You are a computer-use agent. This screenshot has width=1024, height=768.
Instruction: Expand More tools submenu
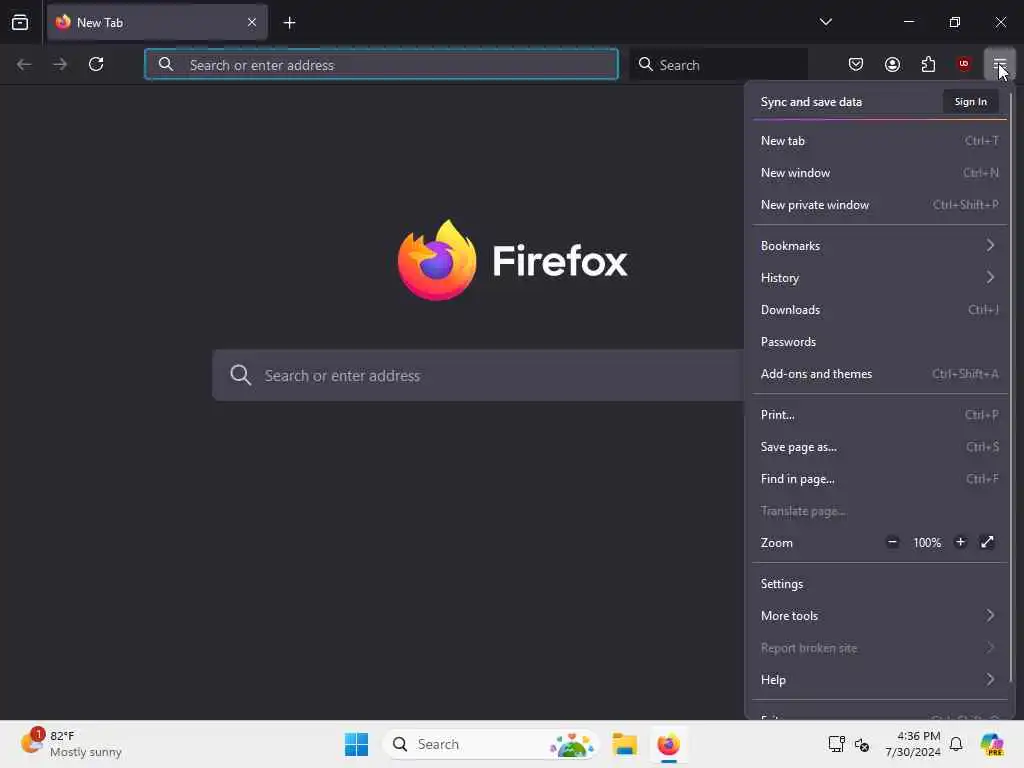880,616
